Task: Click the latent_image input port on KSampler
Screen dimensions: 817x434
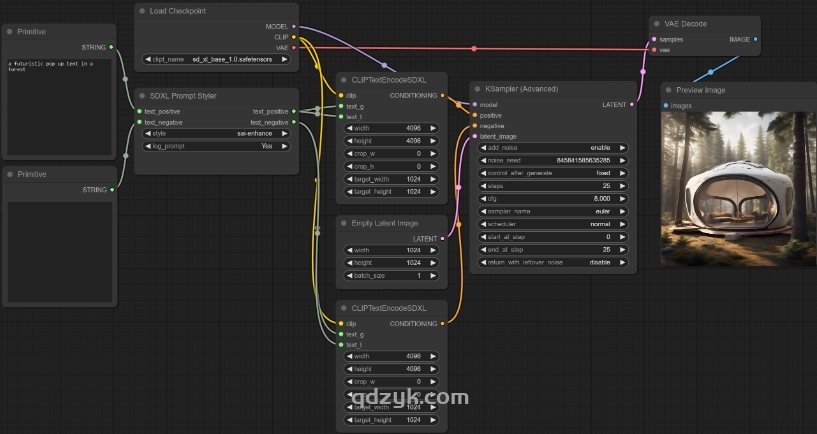Action: [x=474, y=136]
